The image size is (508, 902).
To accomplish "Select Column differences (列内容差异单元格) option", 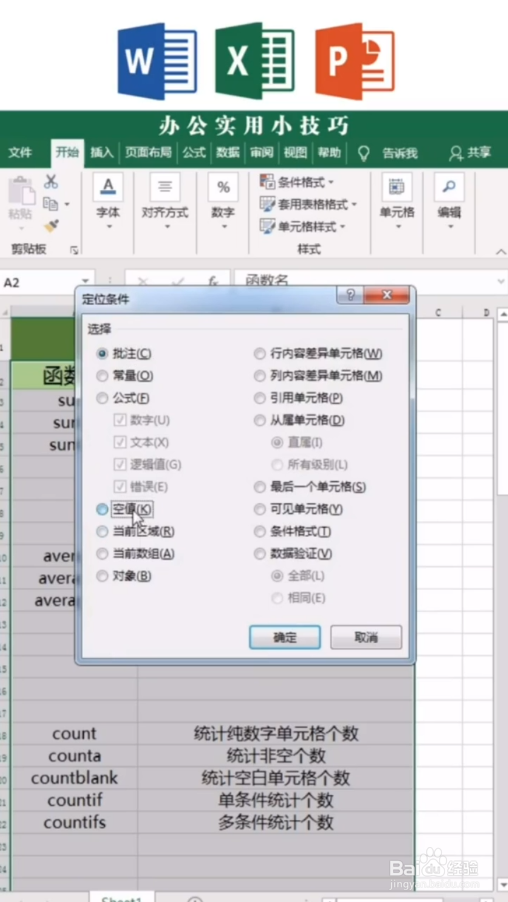I will click(260, 376).
